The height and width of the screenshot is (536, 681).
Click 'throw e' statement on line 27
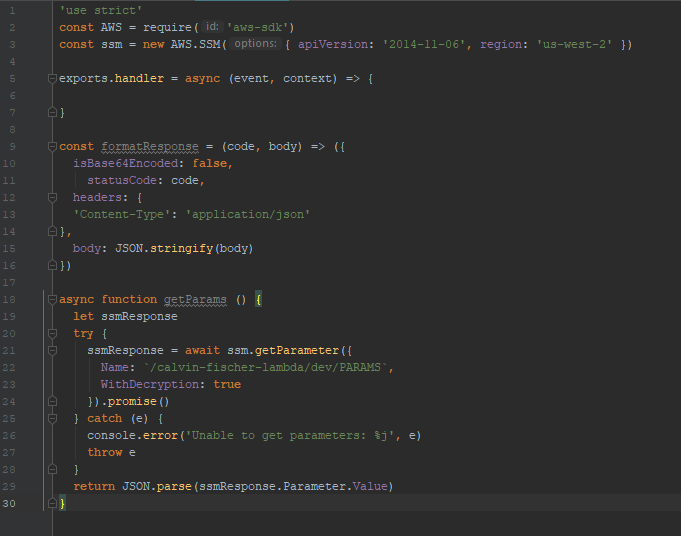pos(111,453)
